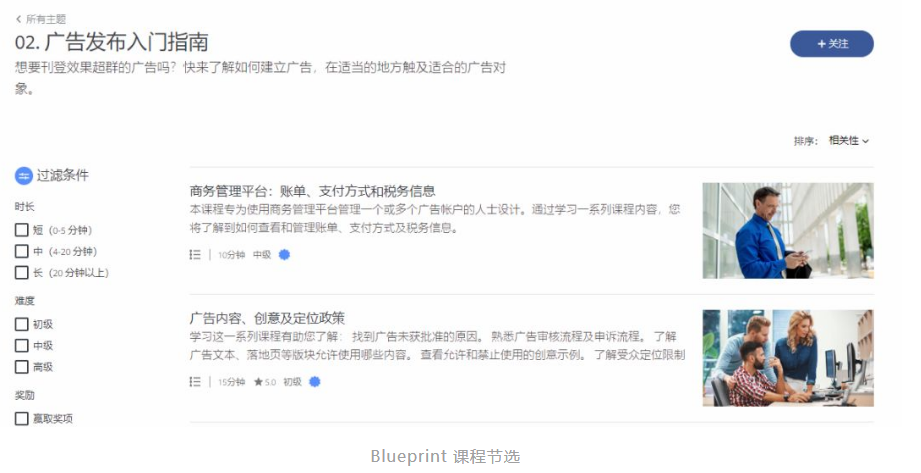This screenshot has height=473, width=921.
Task: Click the team at computer thumbnail
Action: (788, 358)
